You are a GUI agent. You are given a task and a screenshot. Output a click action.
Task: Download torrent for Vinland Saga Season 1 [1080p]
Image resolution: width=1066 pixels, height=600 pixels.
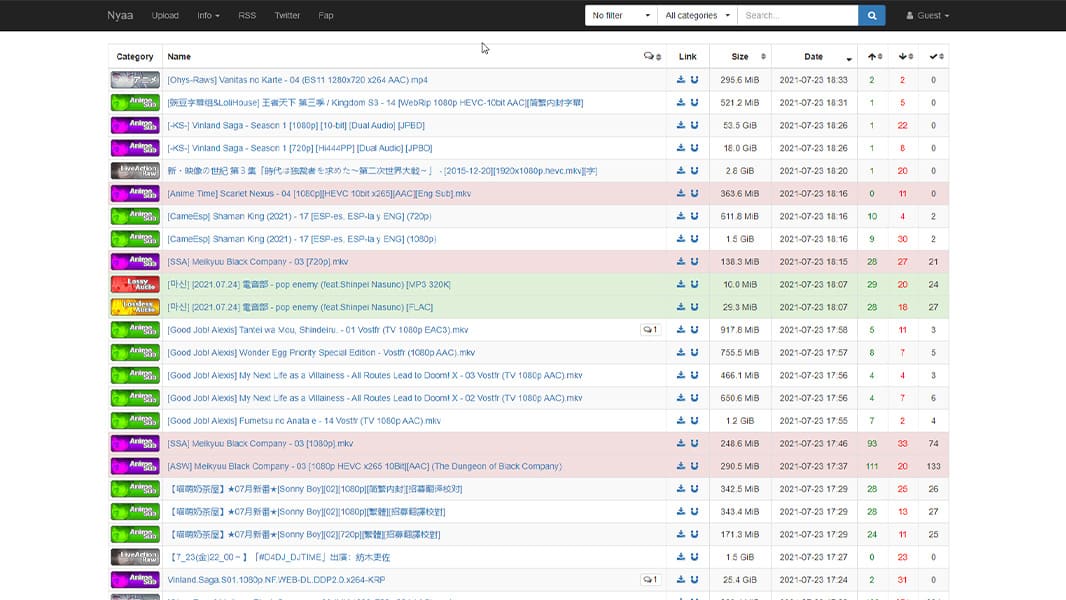tap(681, 125)
